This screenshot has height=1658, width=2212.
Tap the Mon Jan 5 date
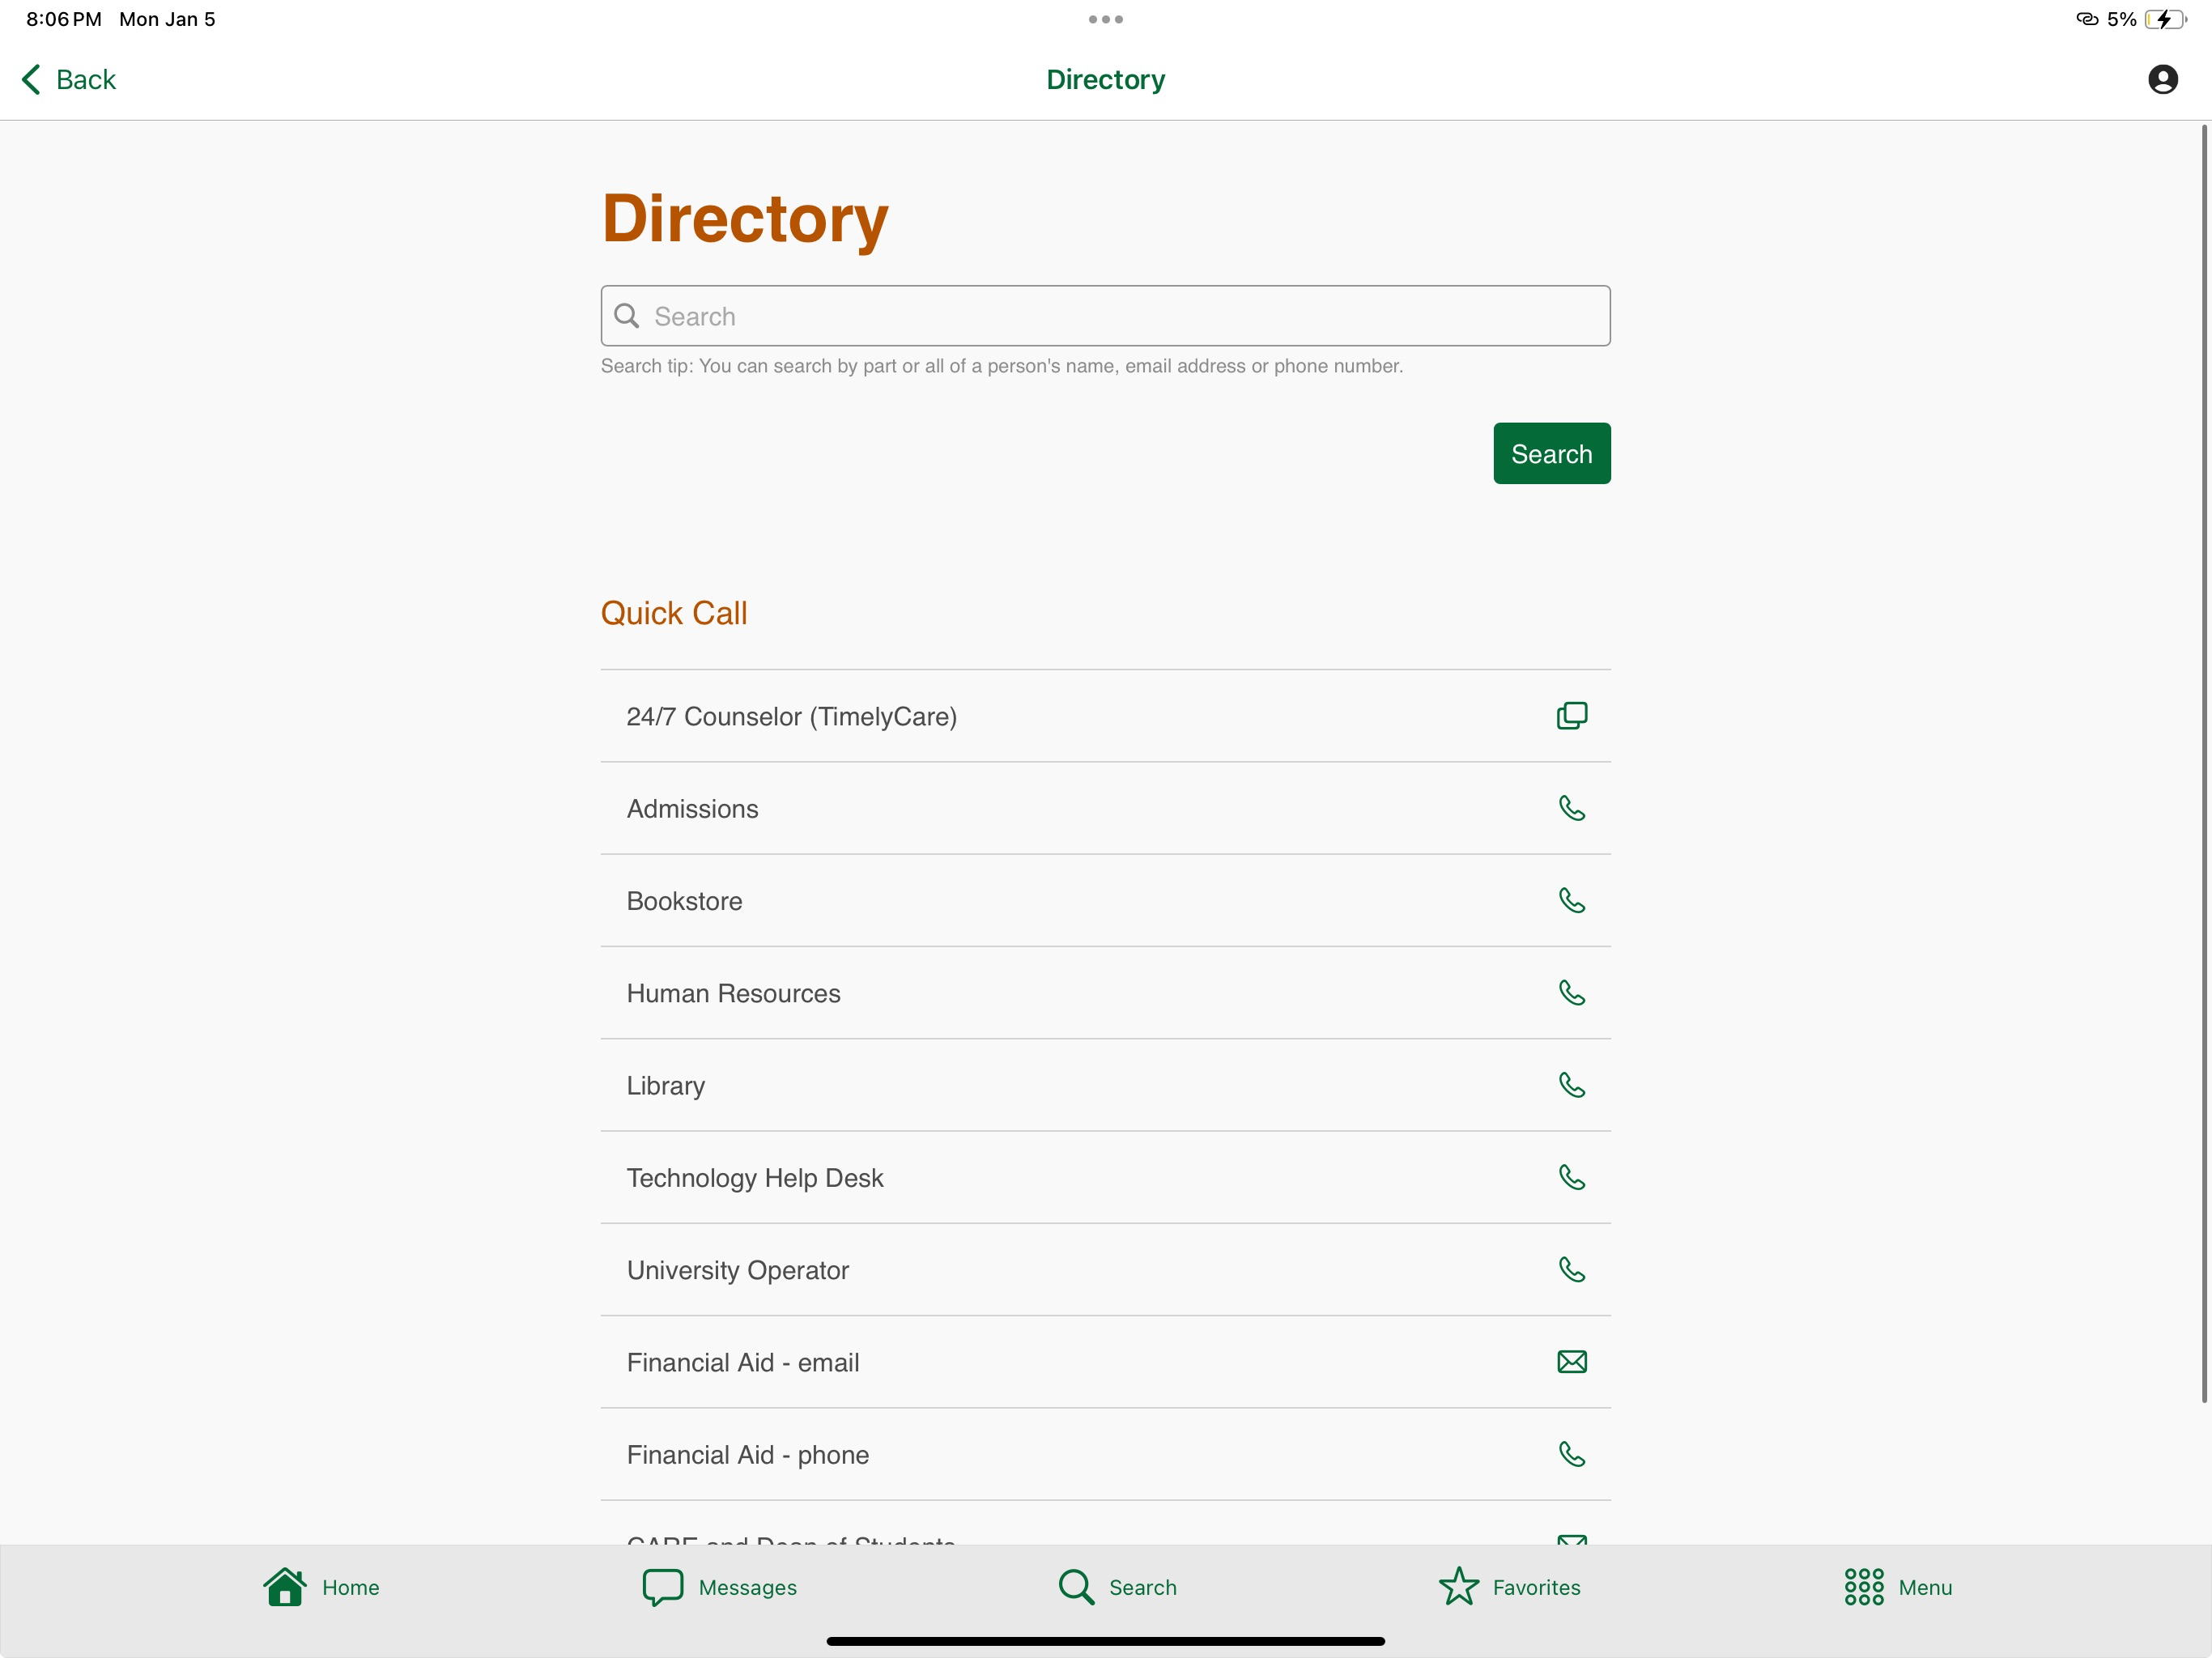pyautogui.click(x=167, y=19)
